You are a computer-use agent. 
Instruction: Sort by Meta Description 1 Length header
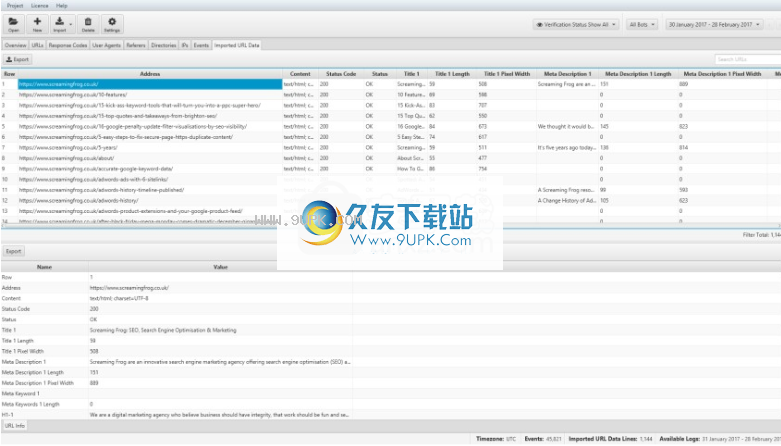[638, 74]
